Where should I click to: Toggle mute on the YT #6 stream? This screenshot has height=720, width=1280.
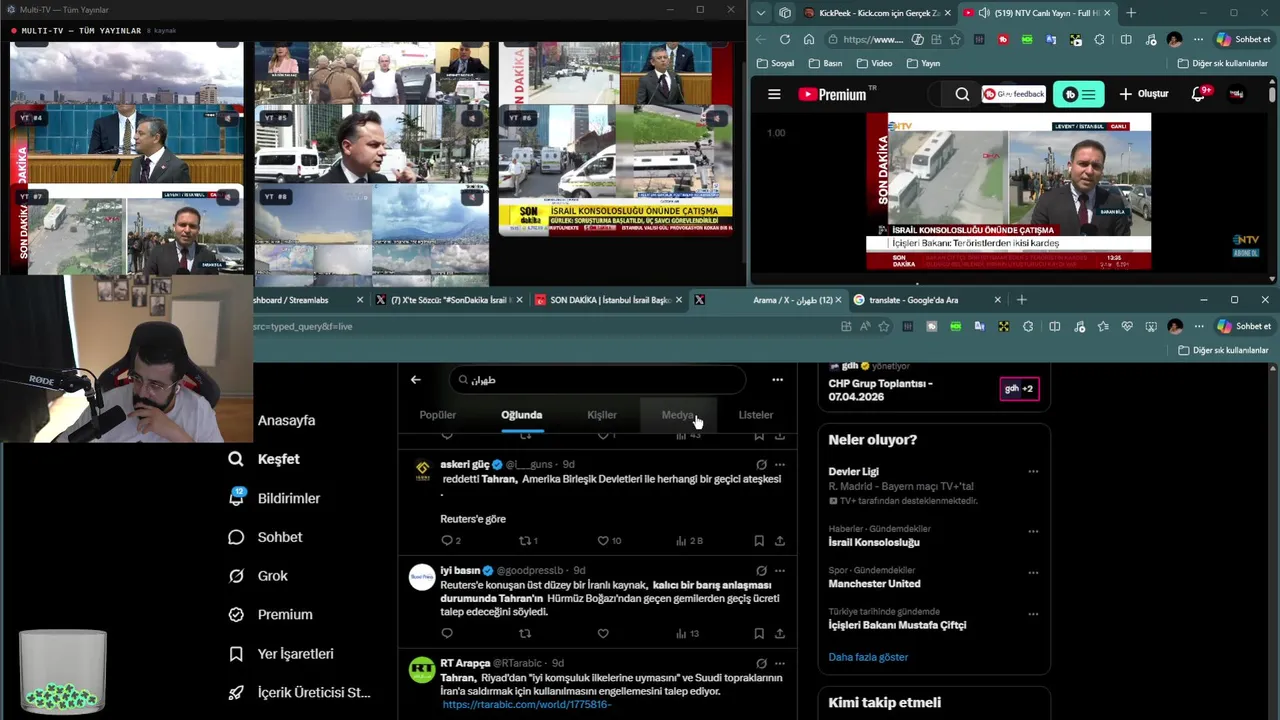716,118
